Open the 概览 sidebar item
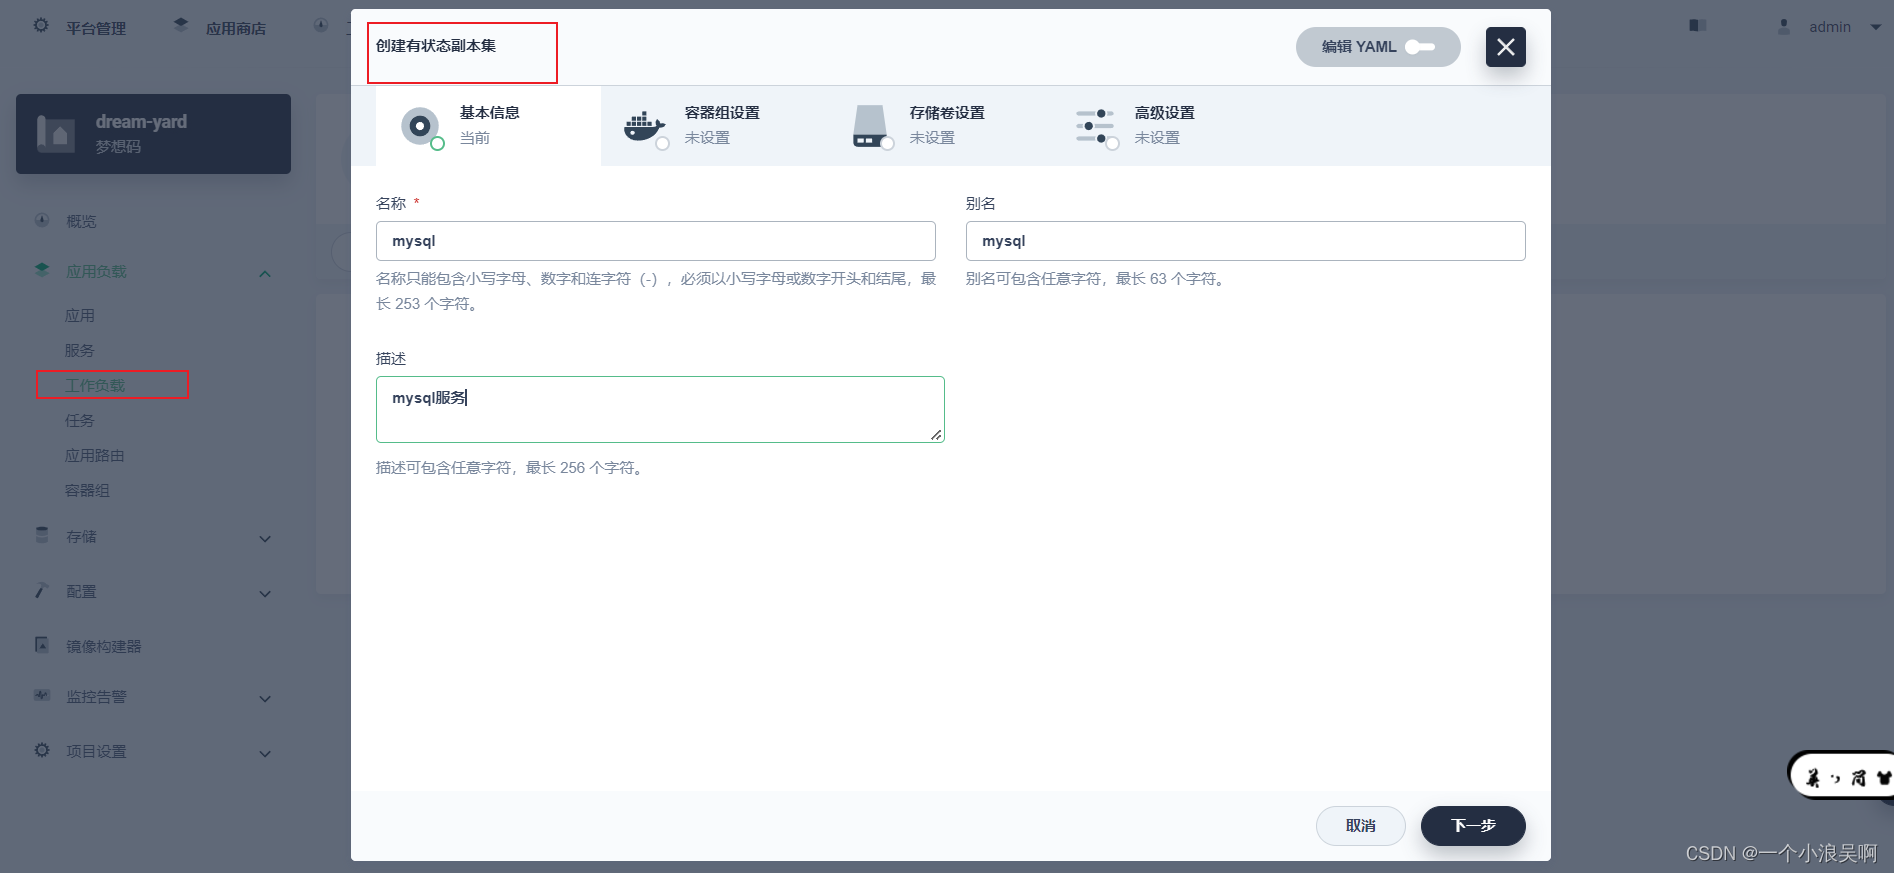Viewport: 1894px width, 873px height. (81, 221)
